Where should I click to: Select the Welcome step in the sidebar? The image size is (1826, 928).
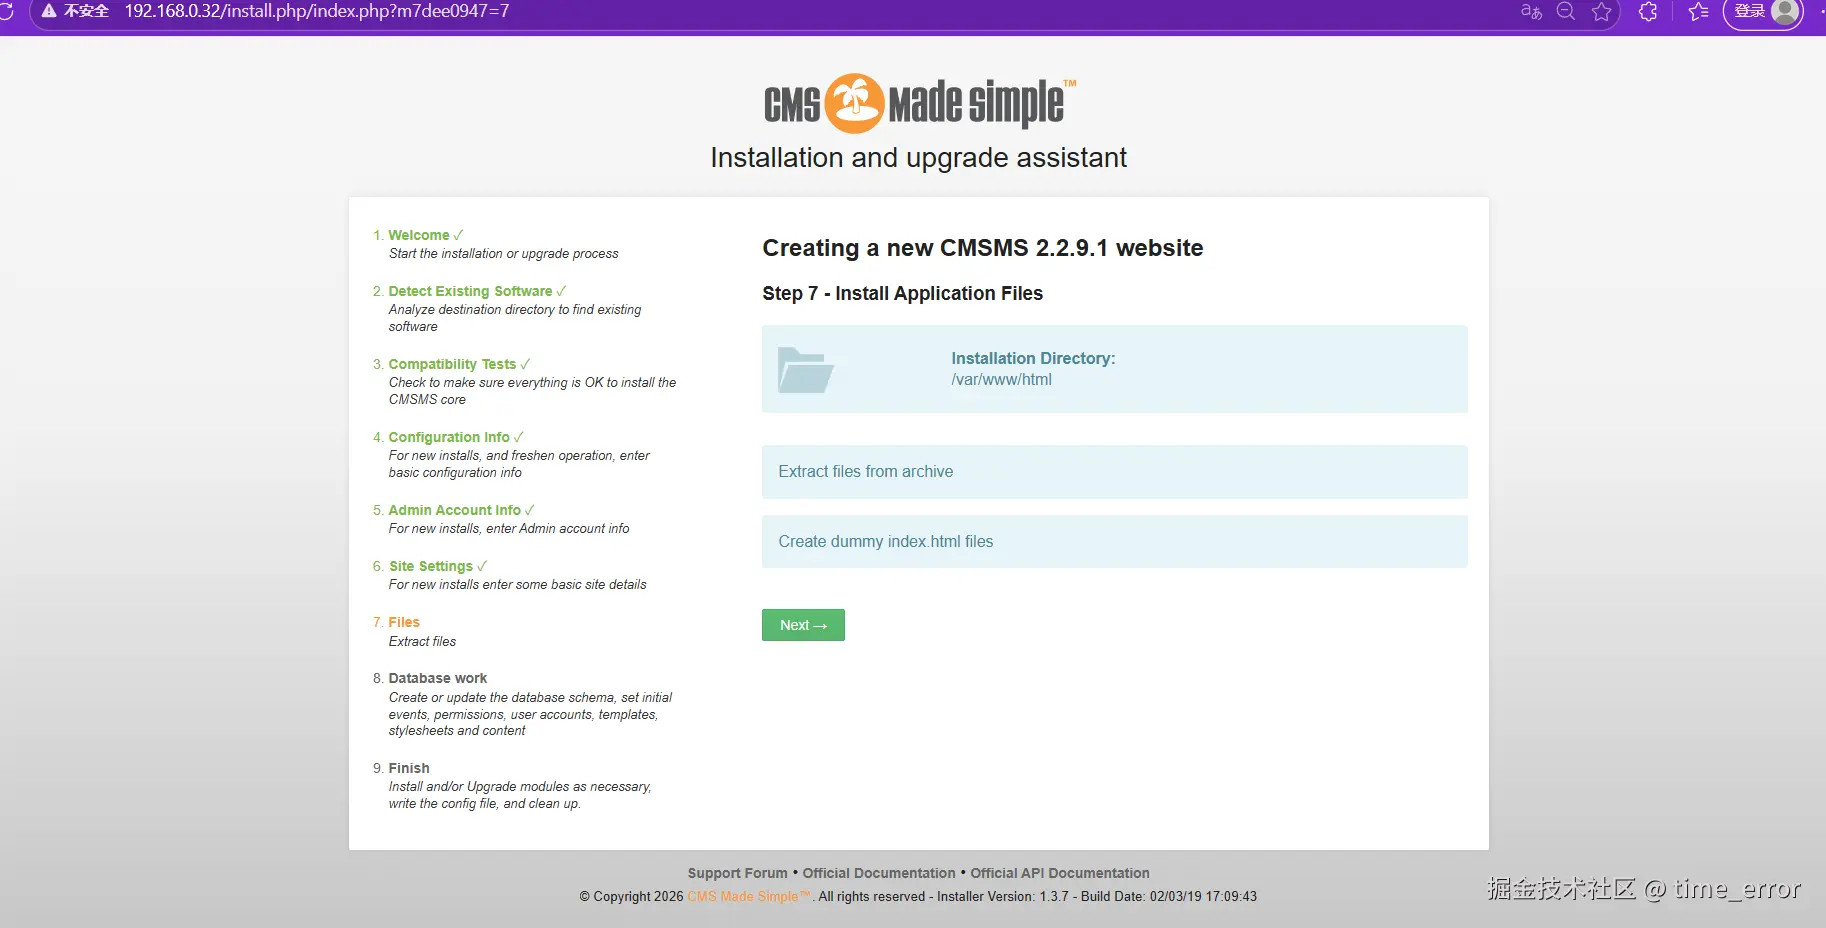(419, 235)
